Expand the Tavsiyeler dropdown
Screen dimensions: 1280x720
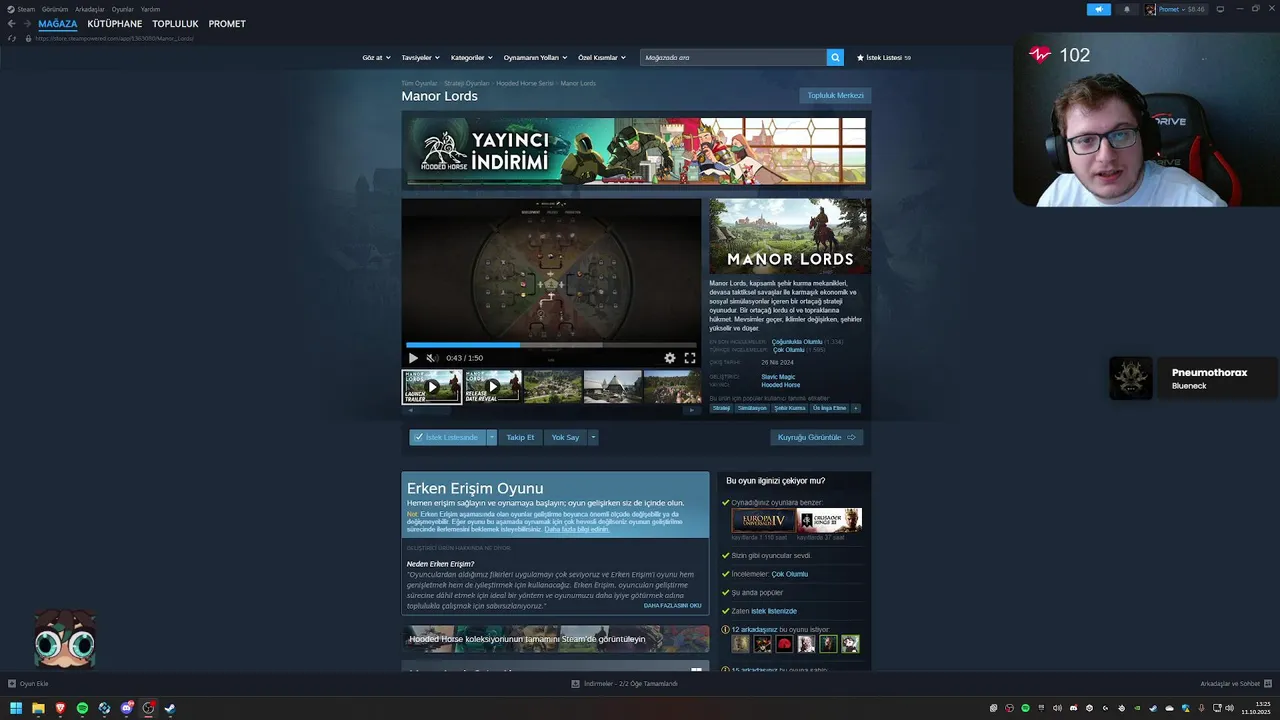pos(420,58)
